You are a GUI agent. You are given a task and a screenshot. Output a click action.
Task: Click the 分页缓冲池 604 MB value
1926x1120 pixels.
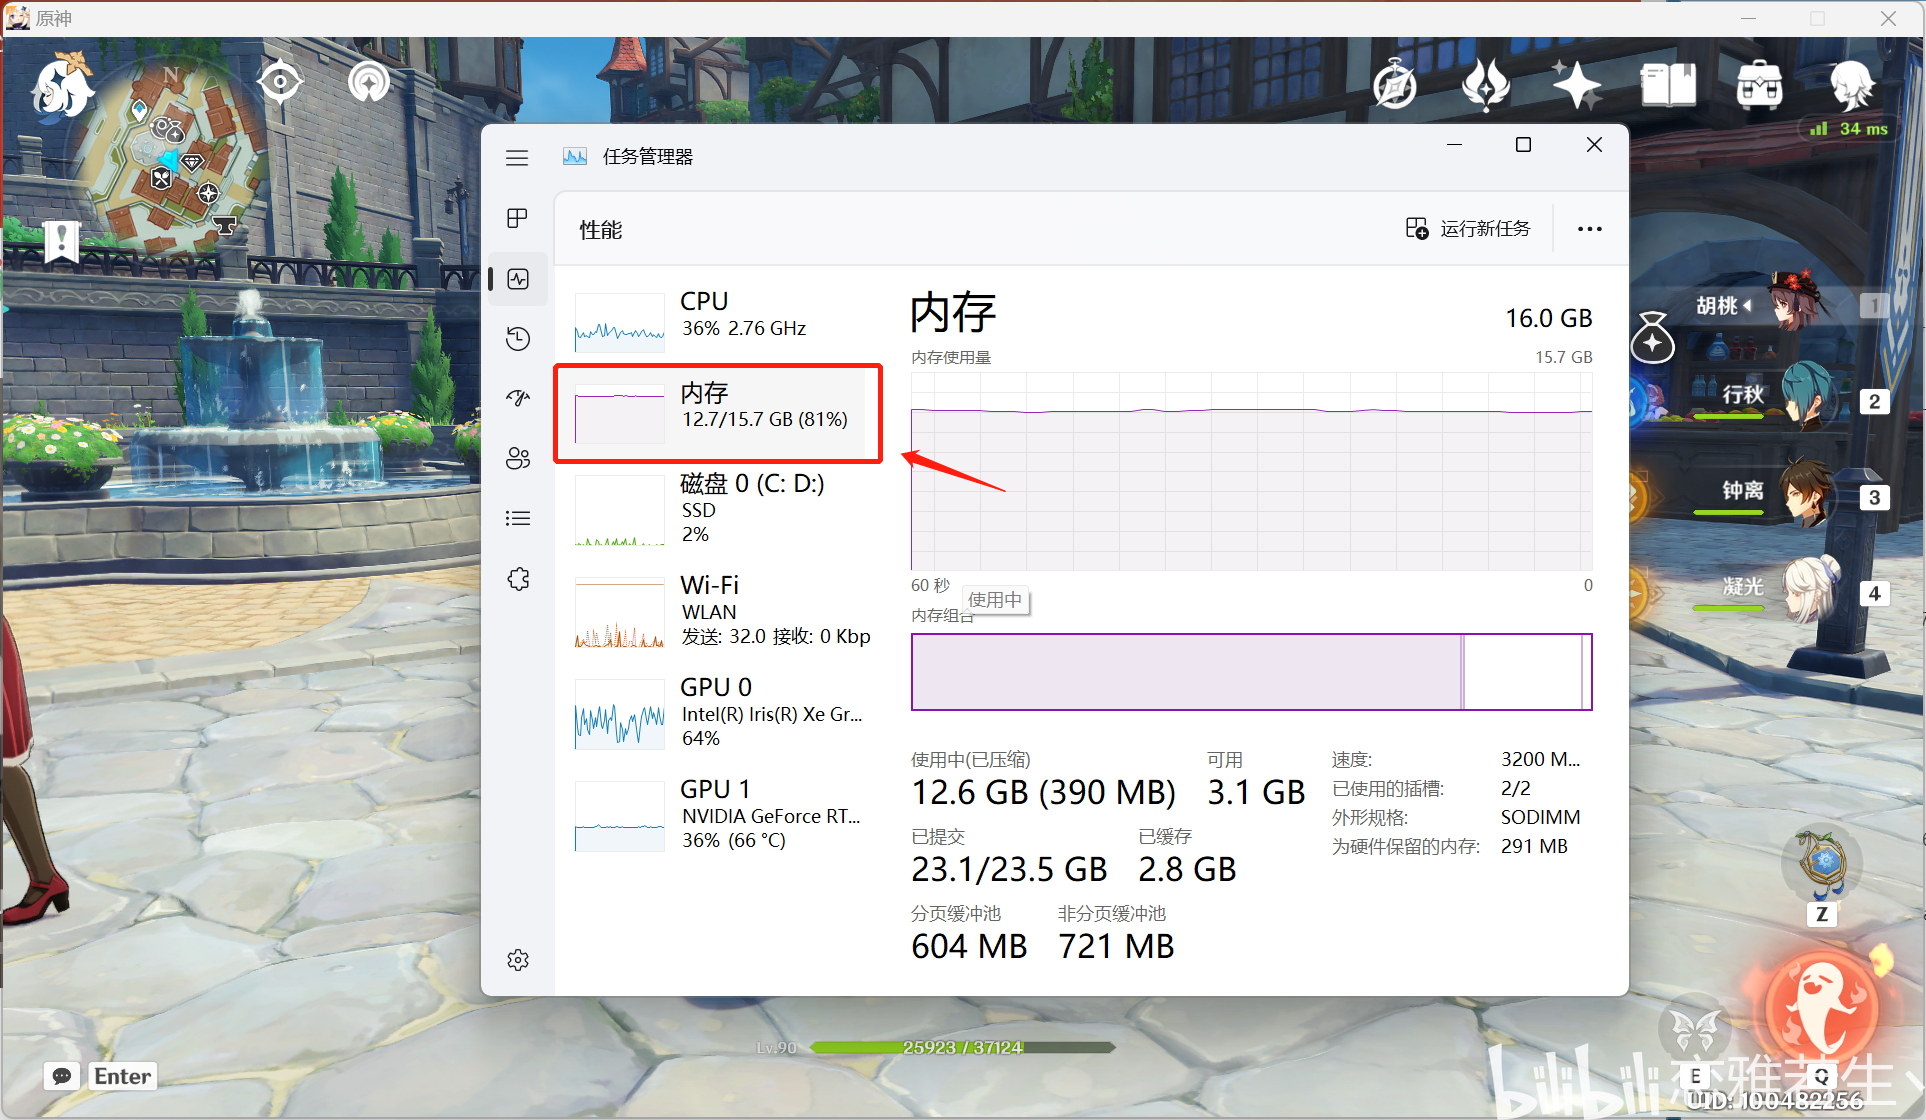point(969,946)
